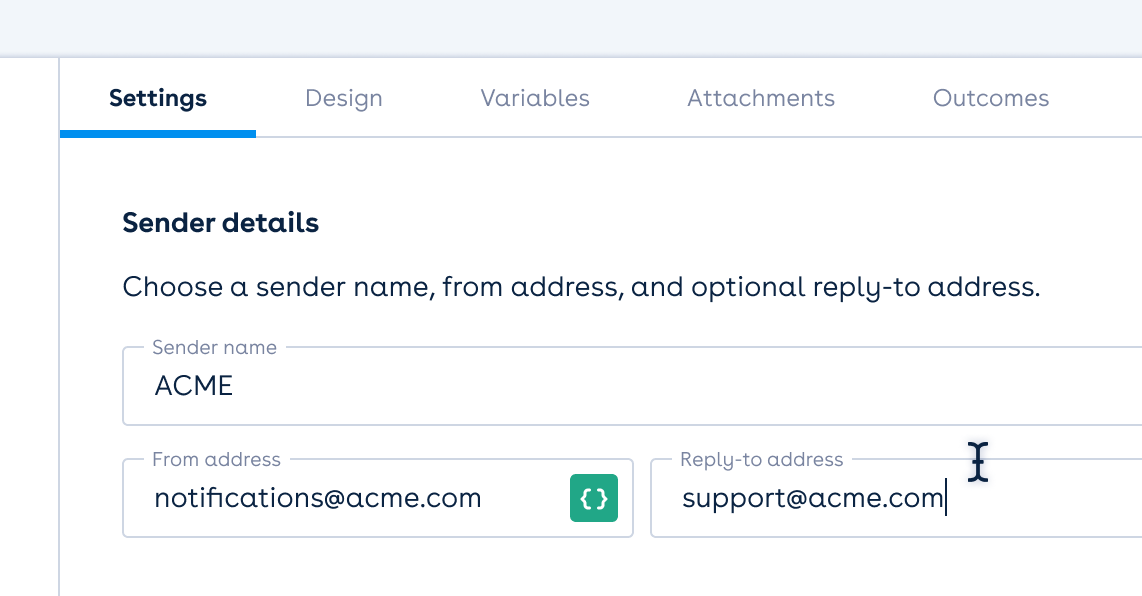
Task: Click the gray header bar above the tabs
Action: (x=570, y=26)
